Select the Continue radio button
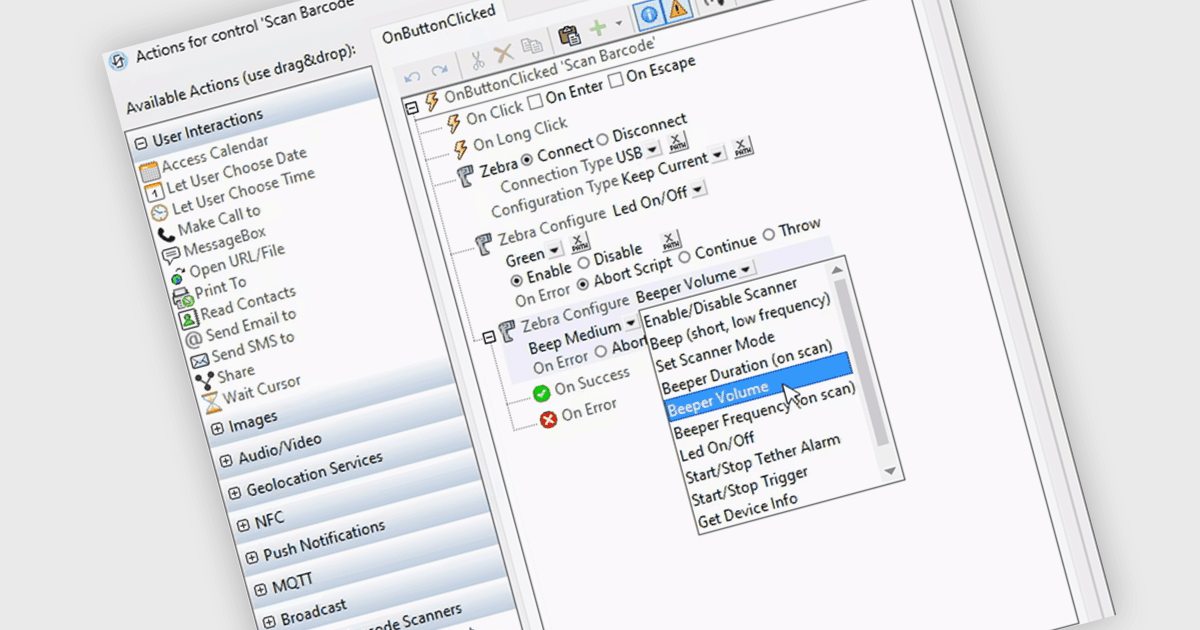The image size is (1200, 630). coord(686,257)
